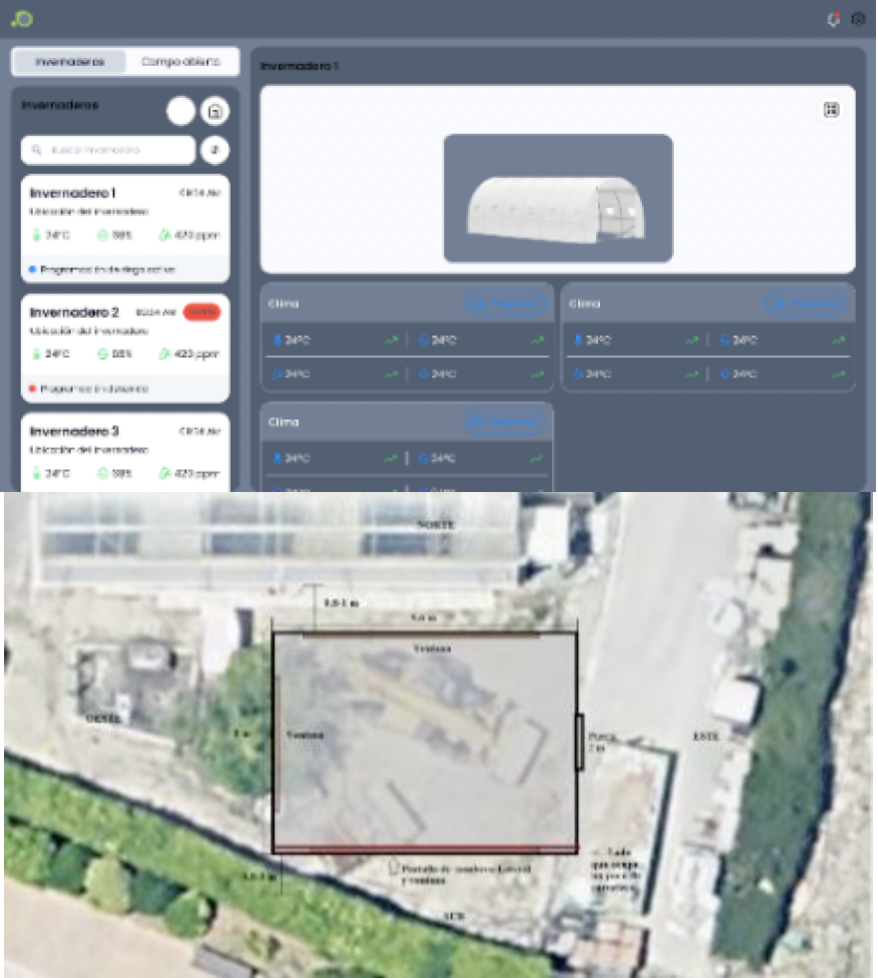Switch to the Invernaderos tab

70,62
